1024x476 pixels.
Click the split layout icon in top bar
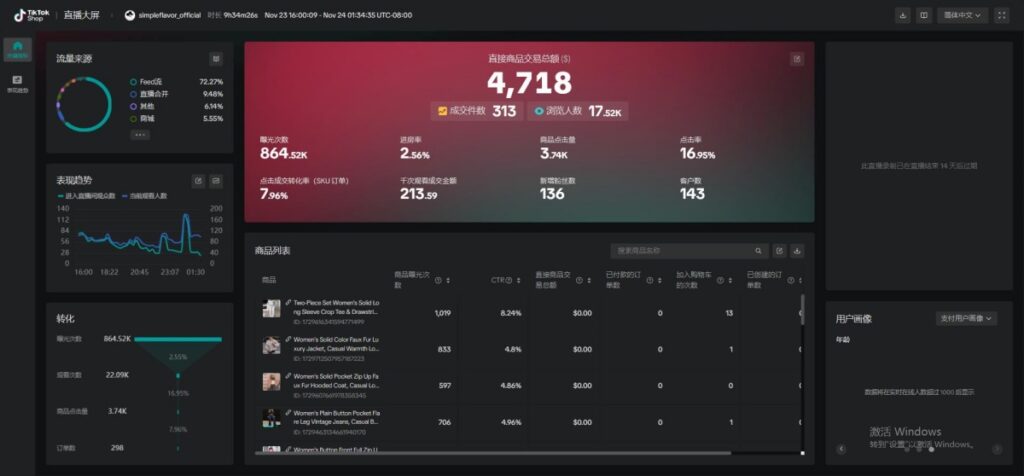[x=924, y=15]
